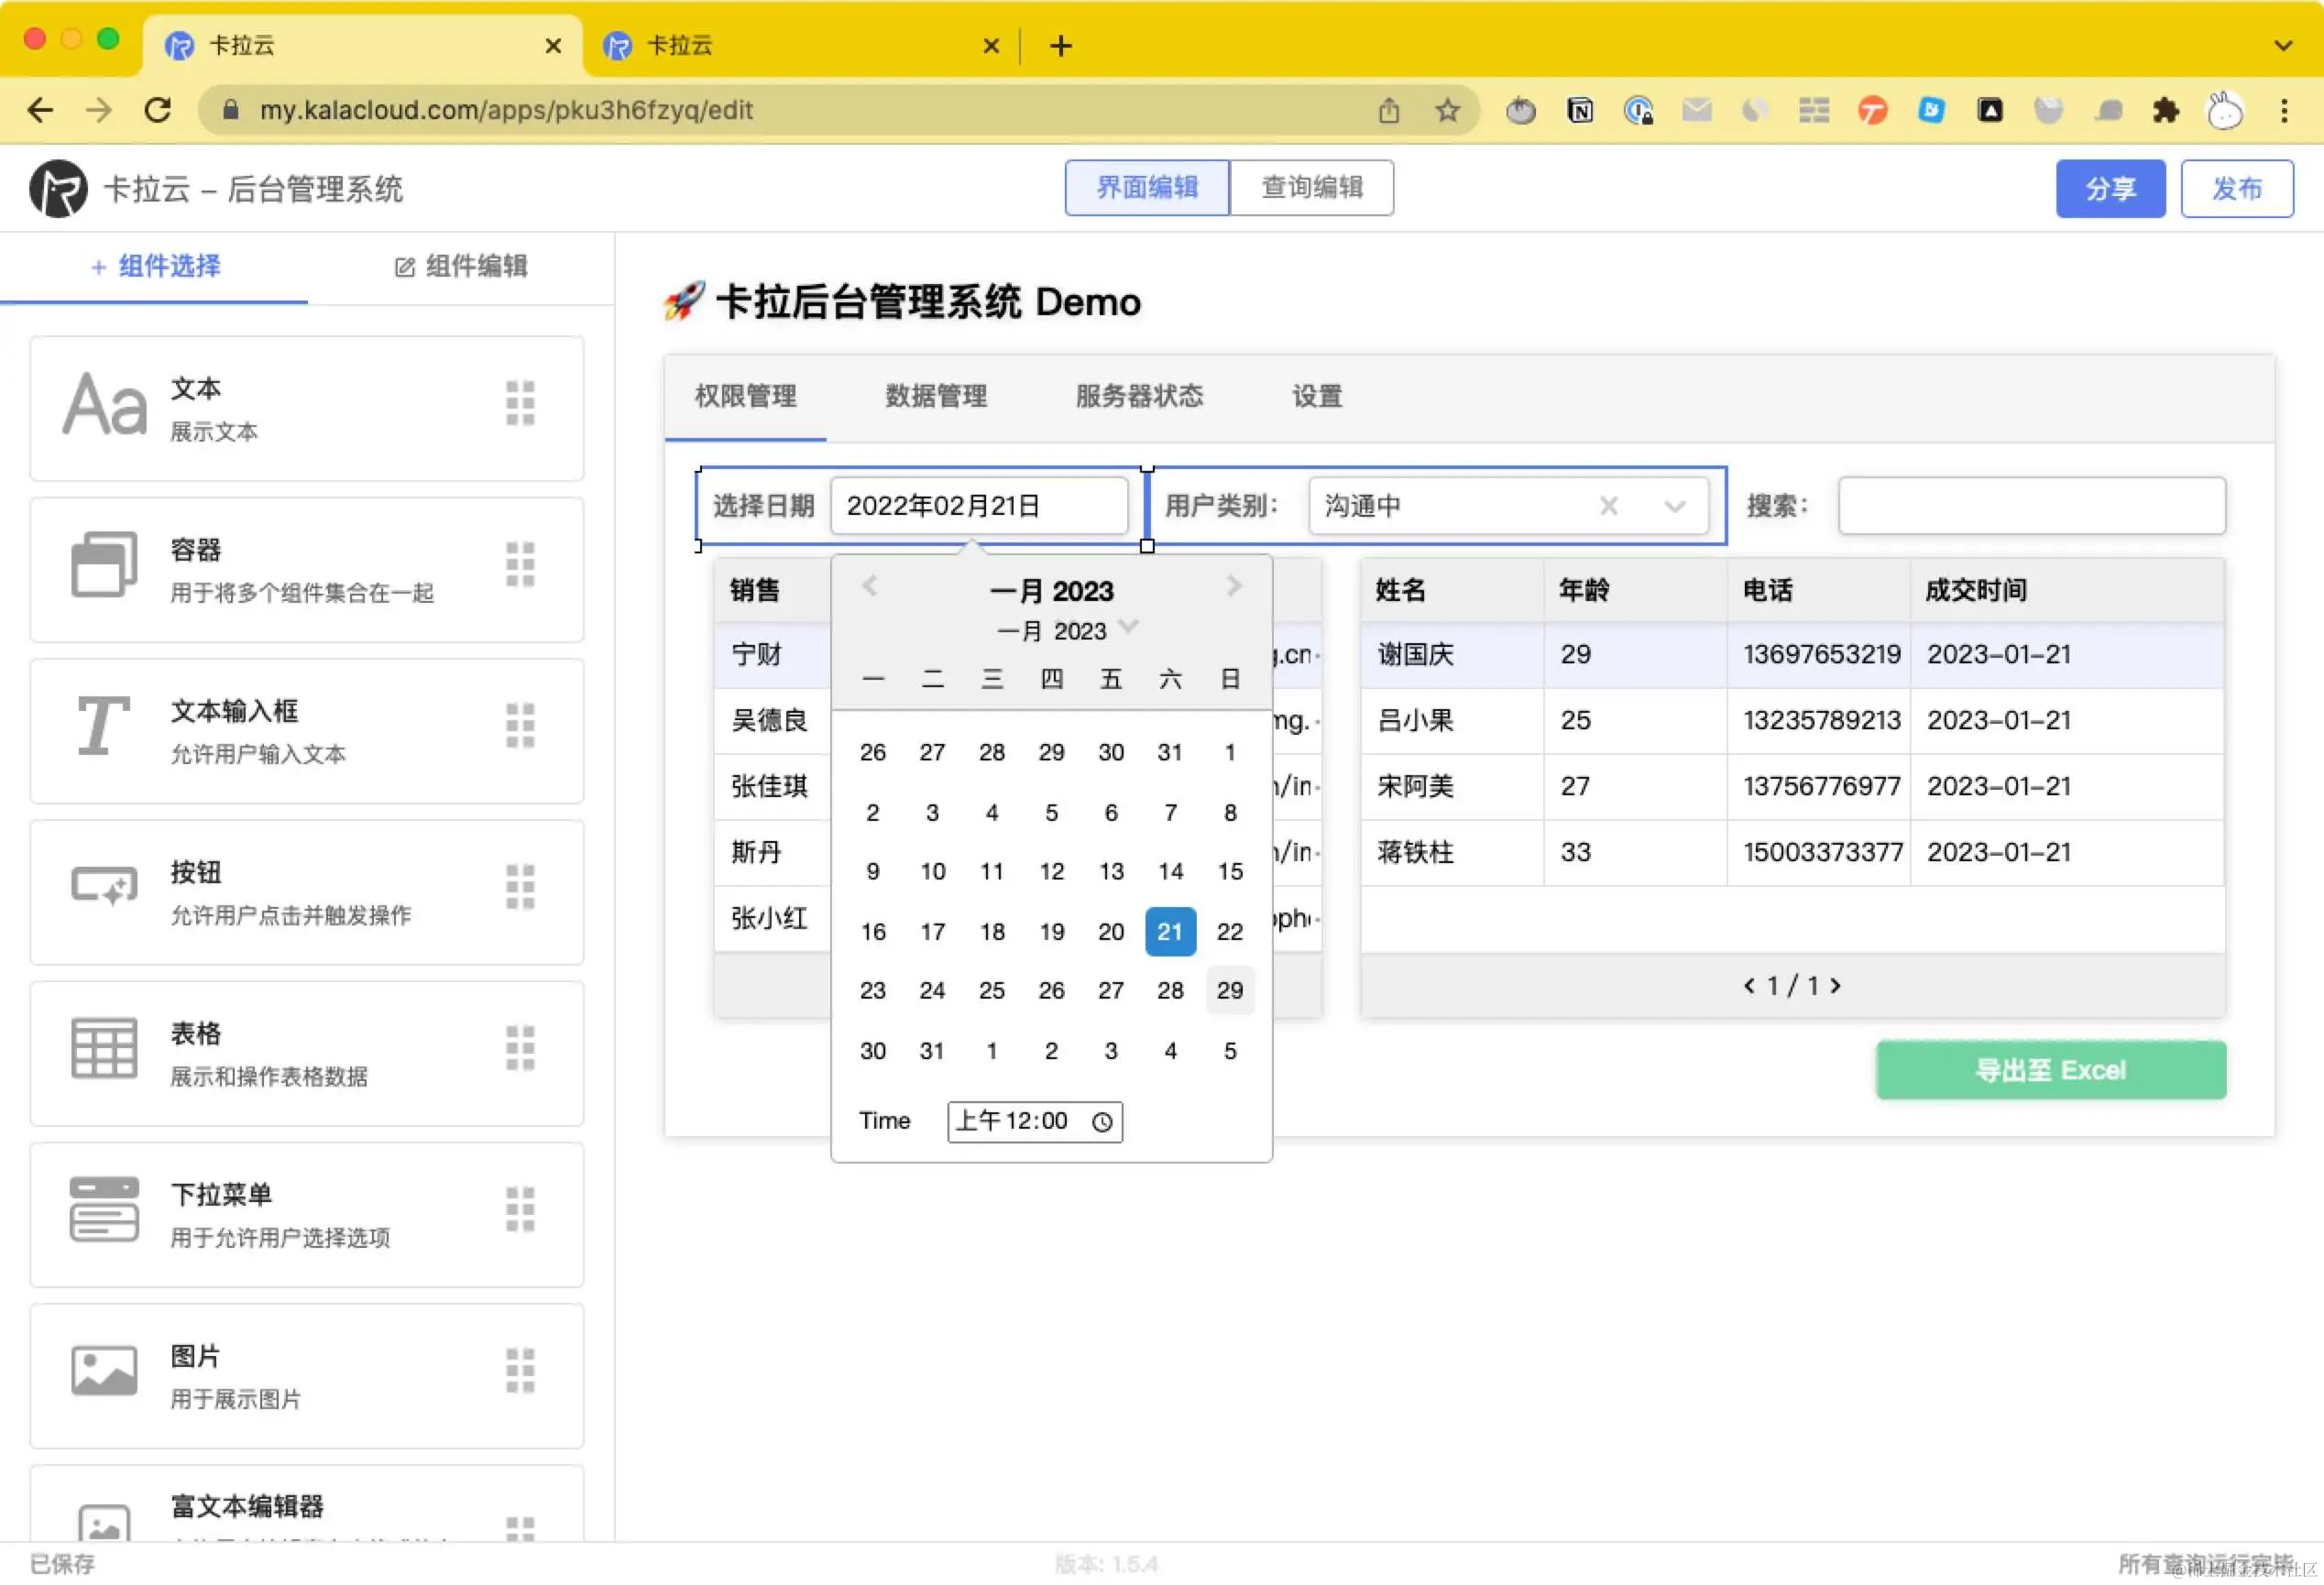Click the 图片 component icon

click(104, 1370)
